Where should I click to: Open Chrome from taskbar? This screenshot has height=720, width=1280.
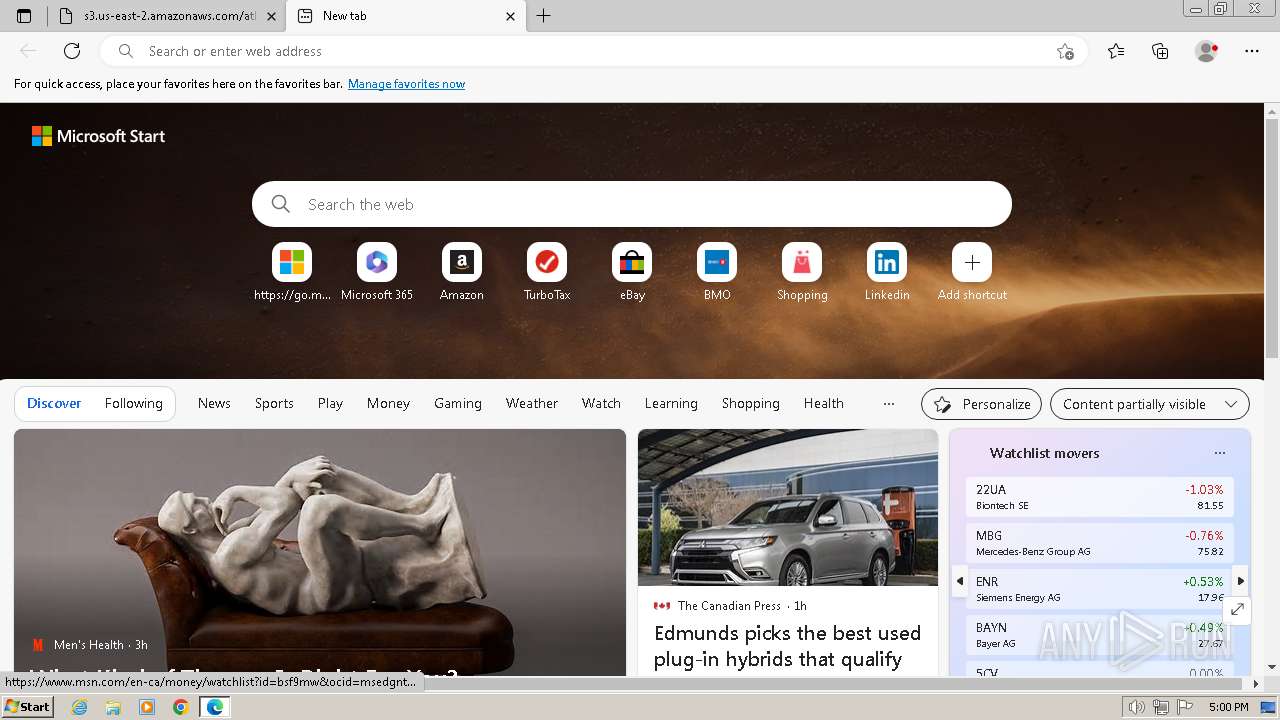pos(180,707)
